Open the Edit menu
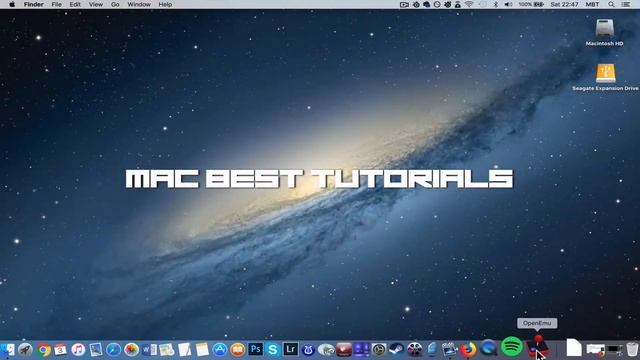The image size is (640, 360). click(x=75, y=4)
